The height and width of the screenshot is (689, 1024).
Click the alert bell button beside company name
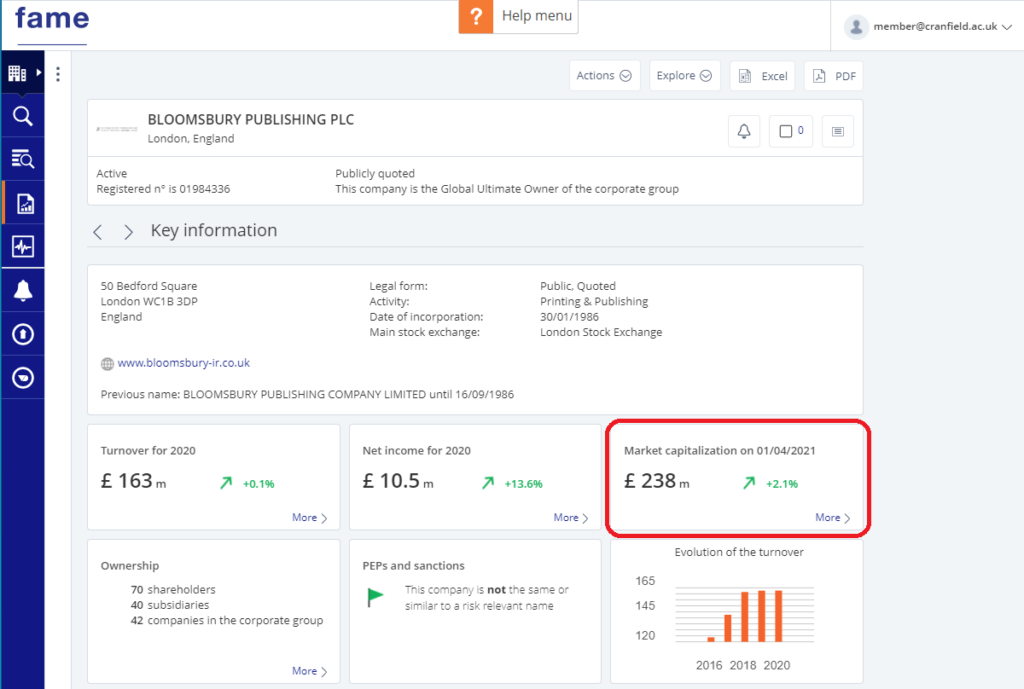pyautogui.click(x=743, y=131)
